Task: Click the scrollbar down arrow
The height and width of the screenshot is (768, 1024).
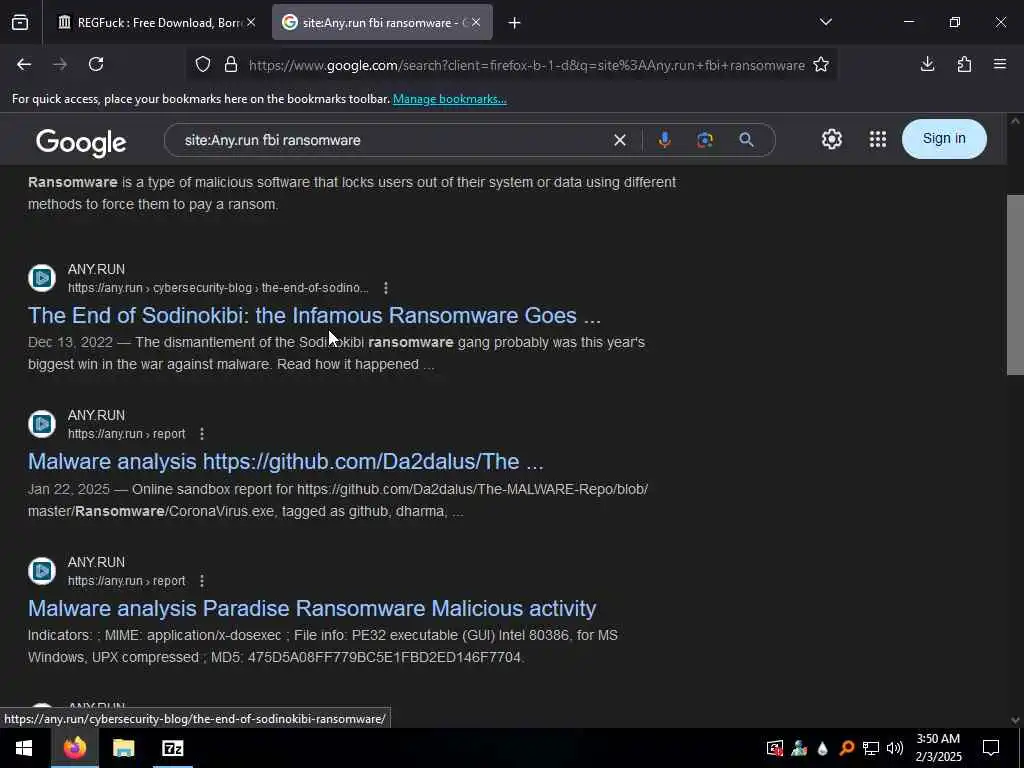Action: click(x=1015, y=720)
